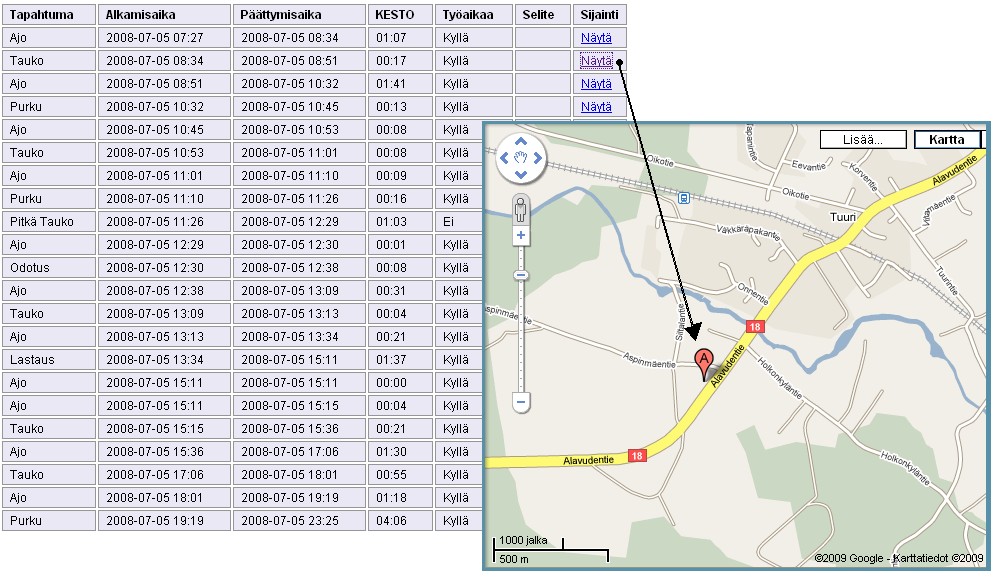Zoom in with the plus button
Viewport: 996px width, 586px height.
pos(521,236)
